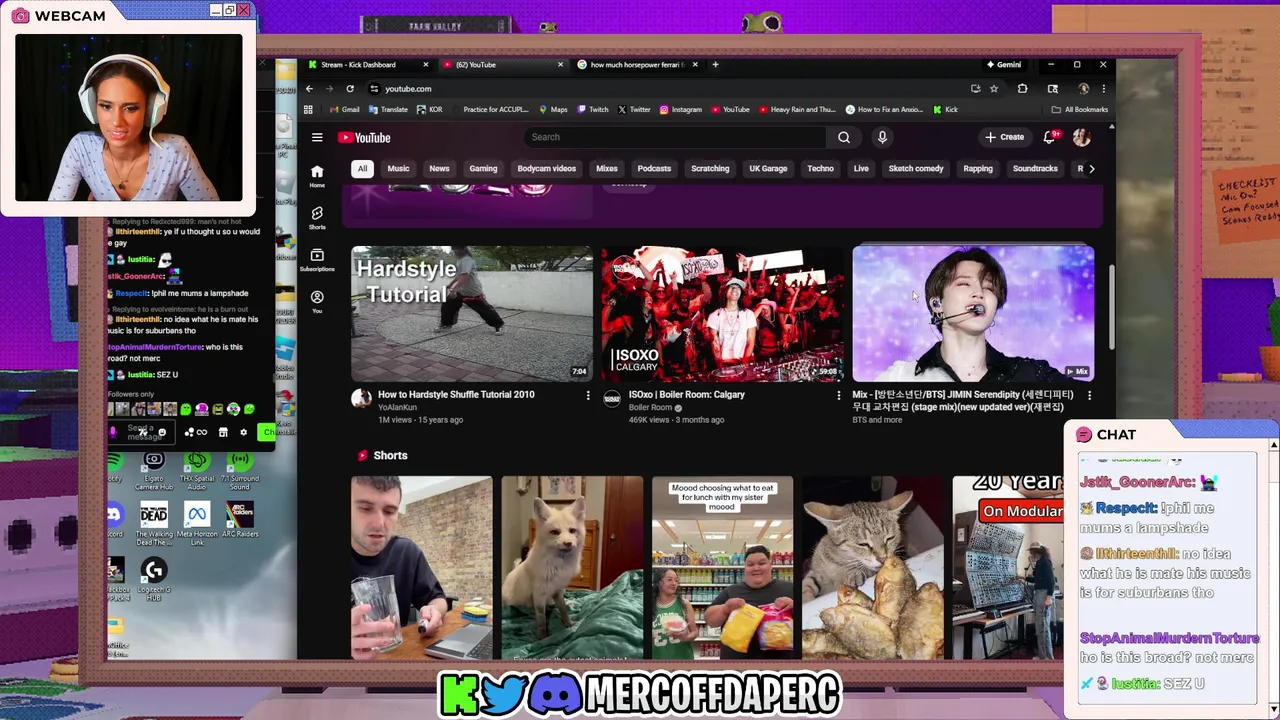Select the All filter chip
This screenshot has height=720, width=1280.
[x=362, y=168]
